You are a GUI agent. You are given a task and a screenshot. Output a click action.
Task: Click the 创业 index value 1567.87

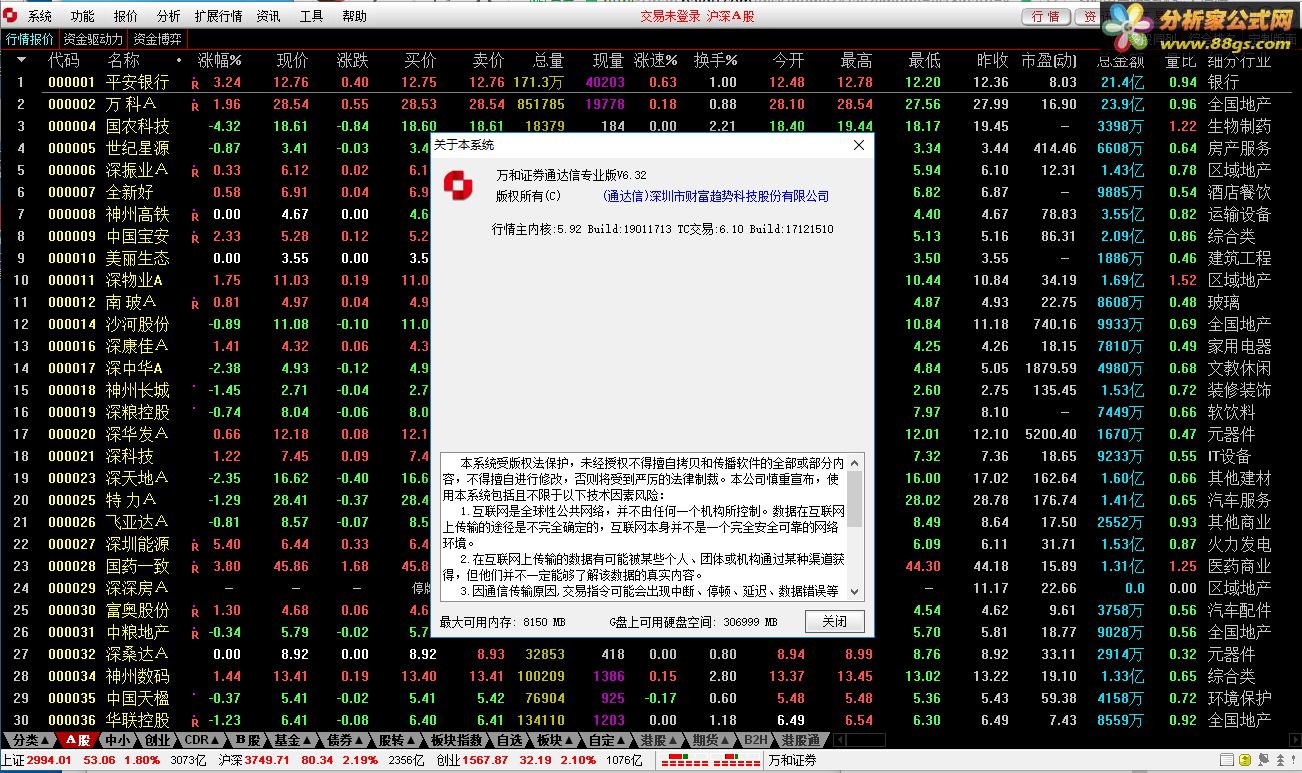(x=486, y=760)
